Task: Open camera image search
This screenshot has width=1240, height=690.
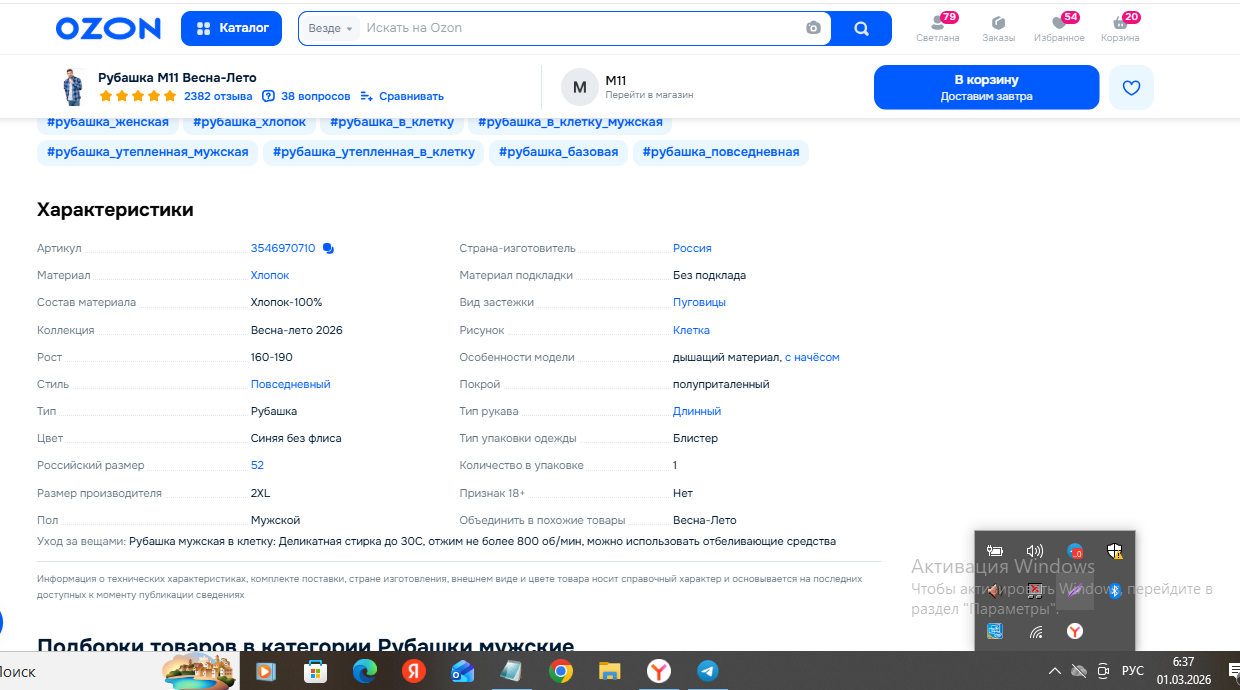Action: coord(814,28)
